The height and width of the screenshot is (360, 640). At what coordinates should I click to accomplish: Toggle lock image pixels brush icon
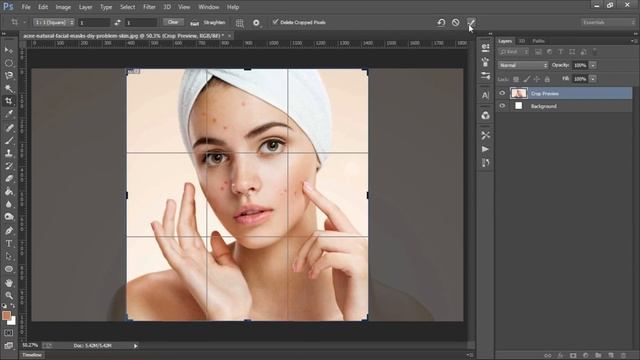527,79
